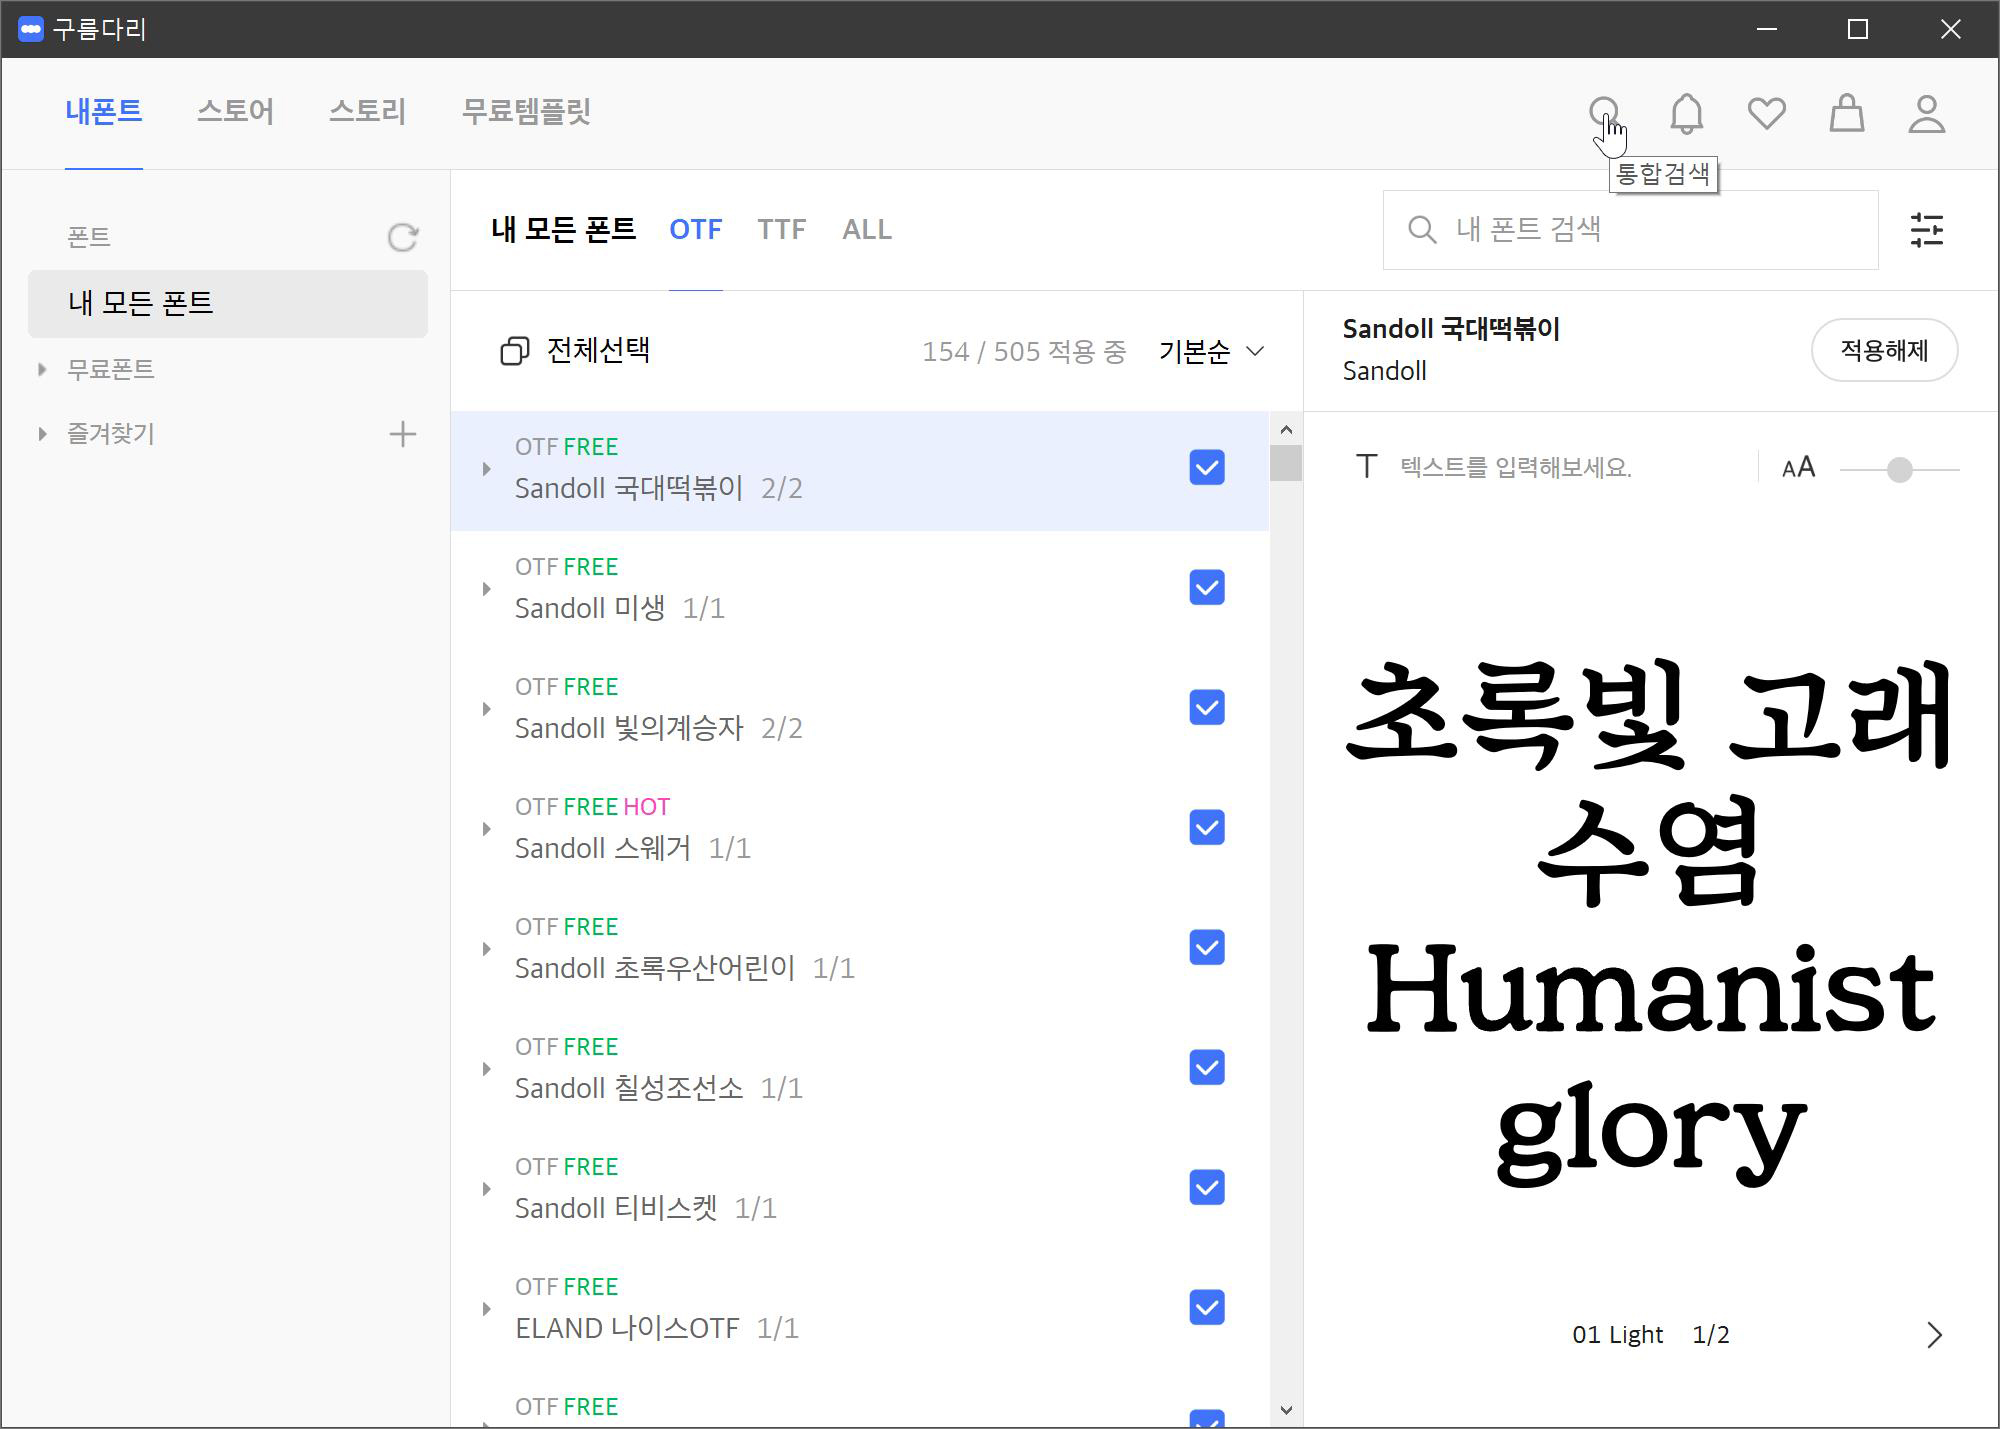
Task: Open the user account profile icon
Action: pyautogui.click(x=1926, y=114)
